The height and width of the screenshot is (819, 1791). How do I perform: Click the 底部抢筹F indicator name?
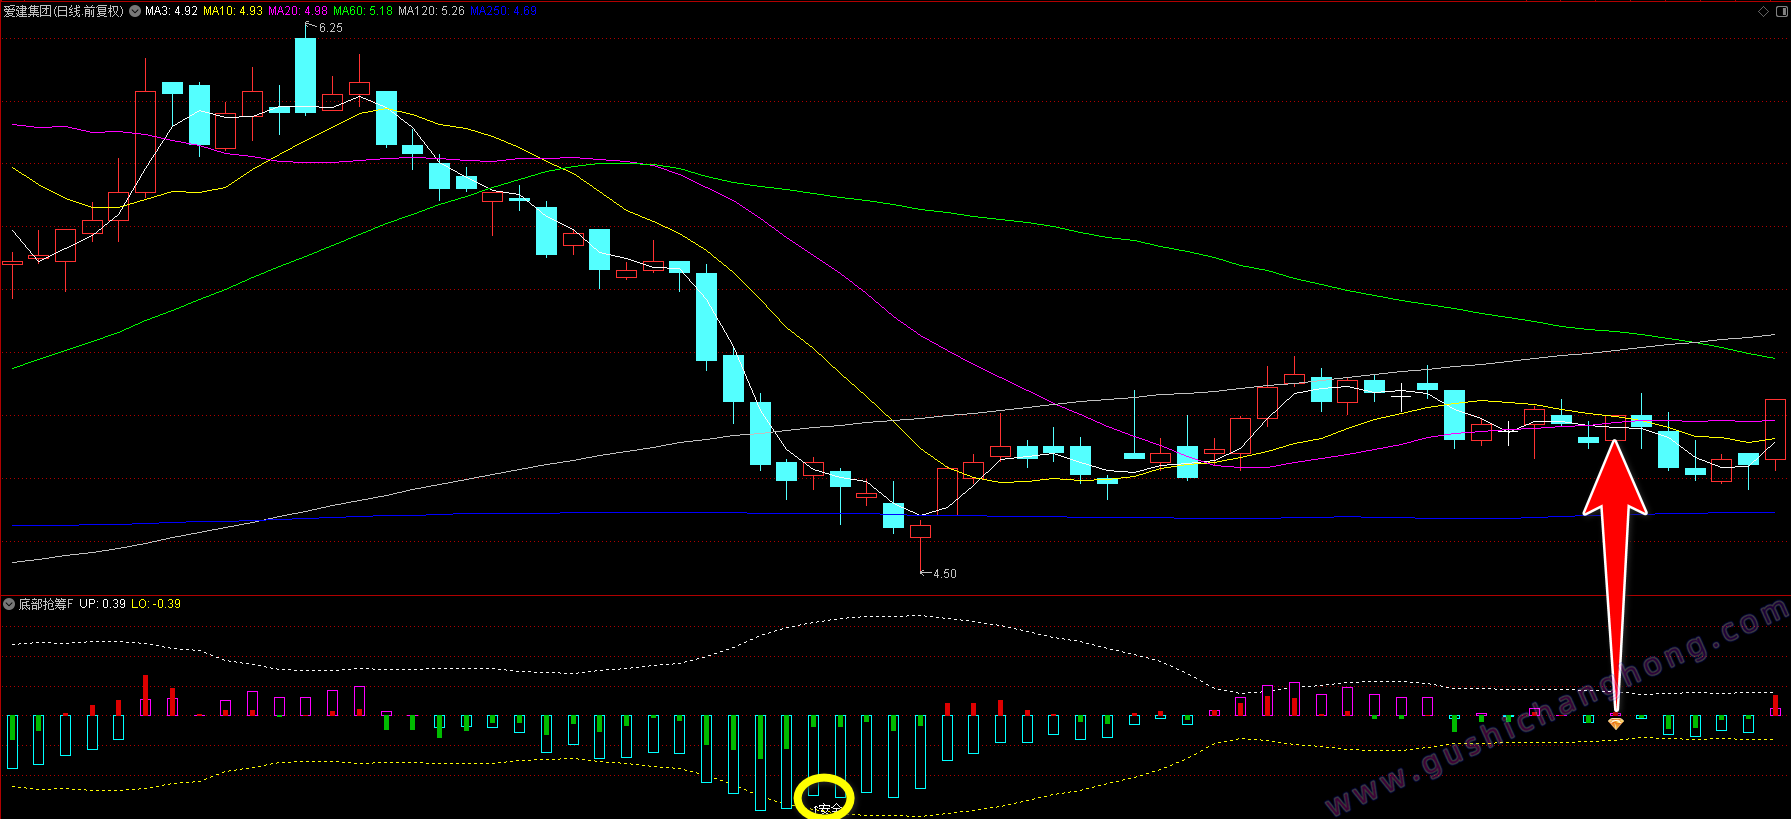point(46,604)
